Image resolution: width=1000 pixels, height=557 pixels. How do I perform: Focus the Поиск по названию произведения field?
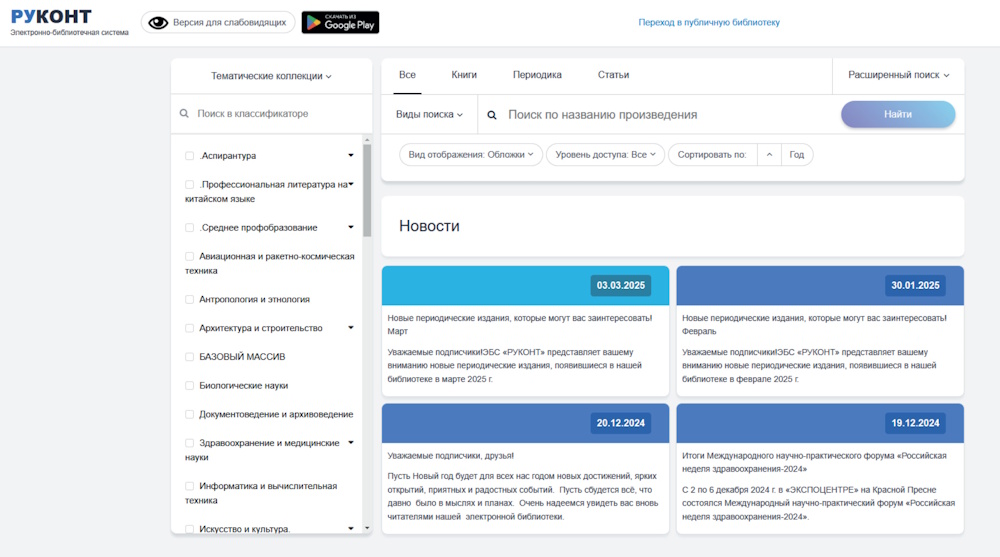660,115
